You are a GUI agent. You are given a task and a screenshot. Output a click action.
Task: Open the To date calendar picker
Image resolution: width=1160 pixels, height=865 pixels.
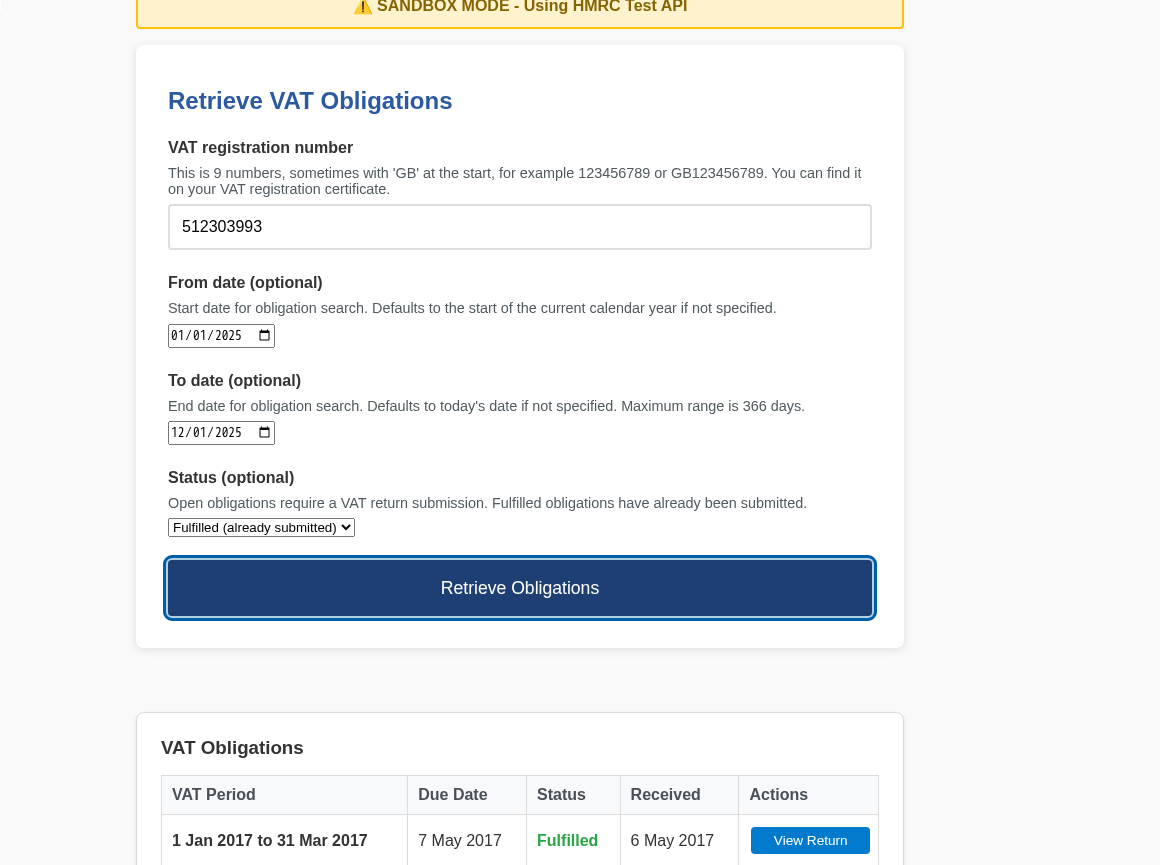266,432
